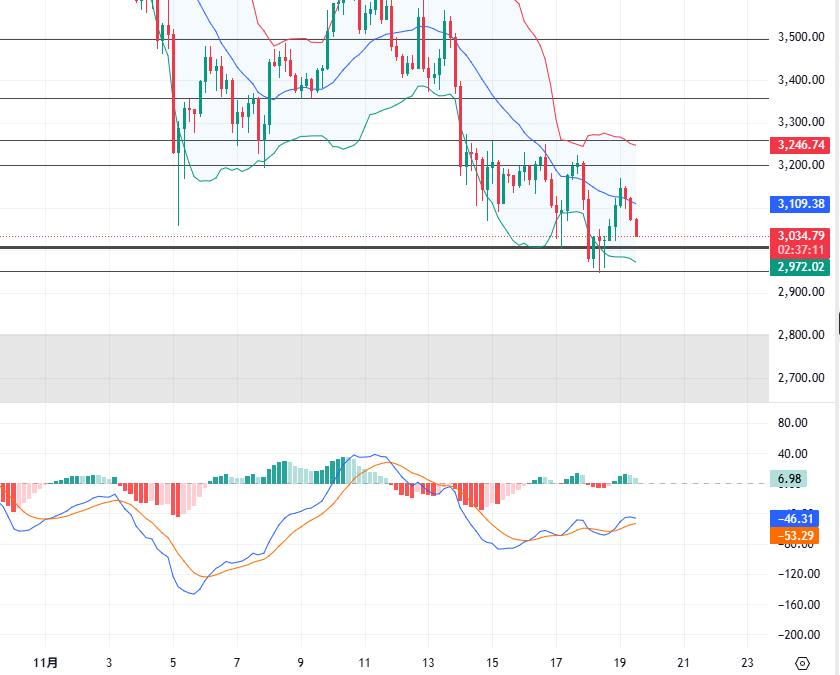Open chart settings via hexagon gear icon
Image resolution: width=840 pixels, height=675 pixels.
(802, 662)
